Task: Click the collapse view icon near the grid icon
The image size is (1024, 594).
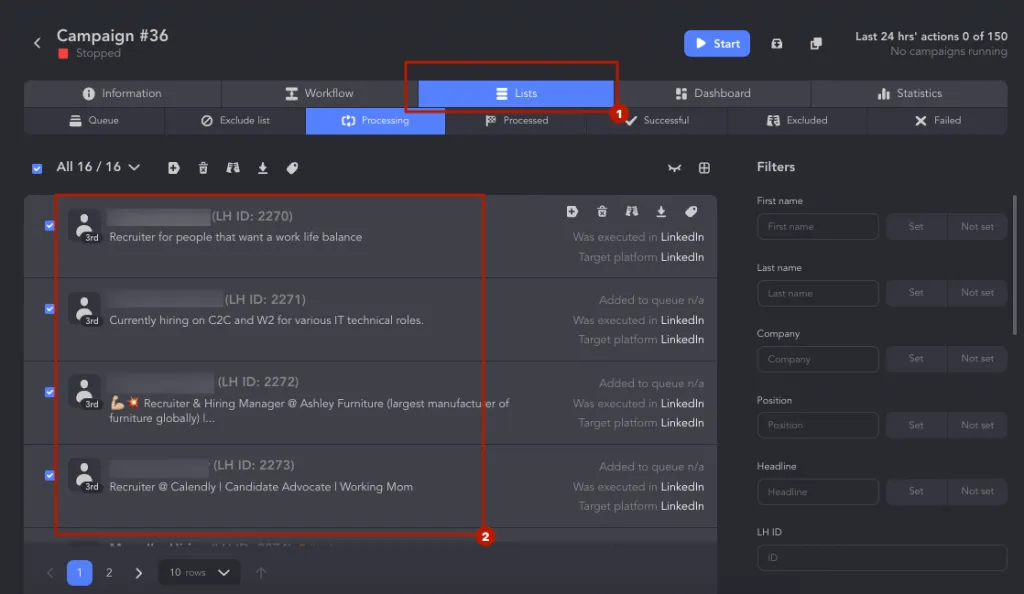Action: tap(675, 168)
